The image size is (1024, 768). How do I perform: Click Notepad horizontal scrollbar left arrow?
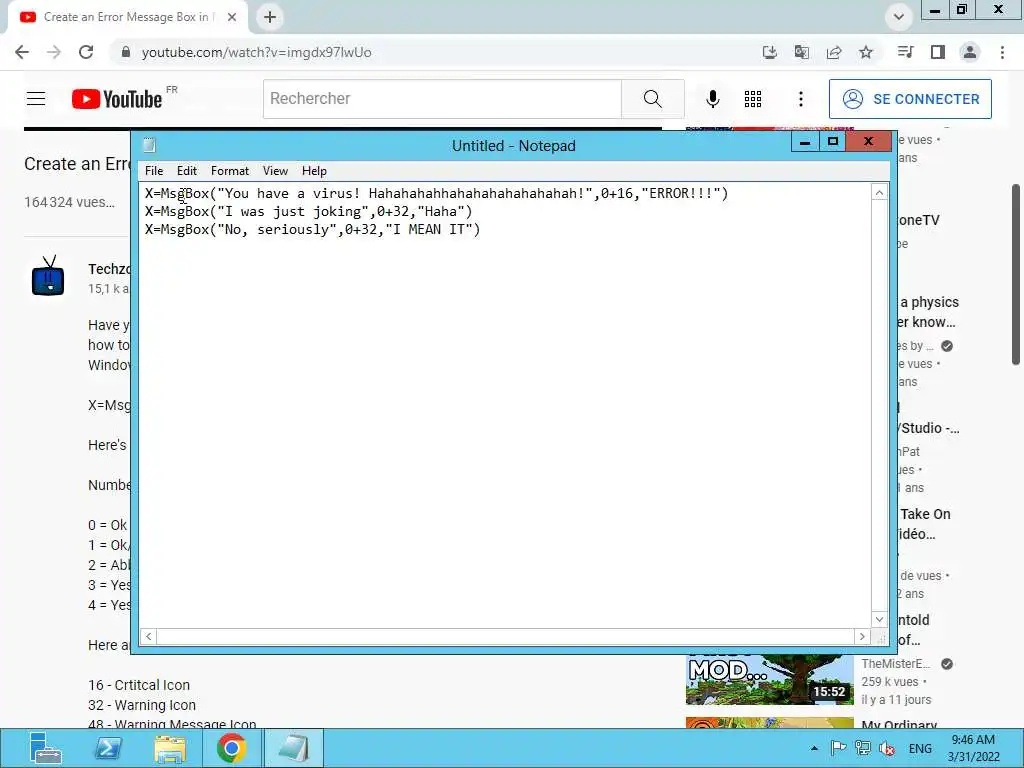[148, 636]
